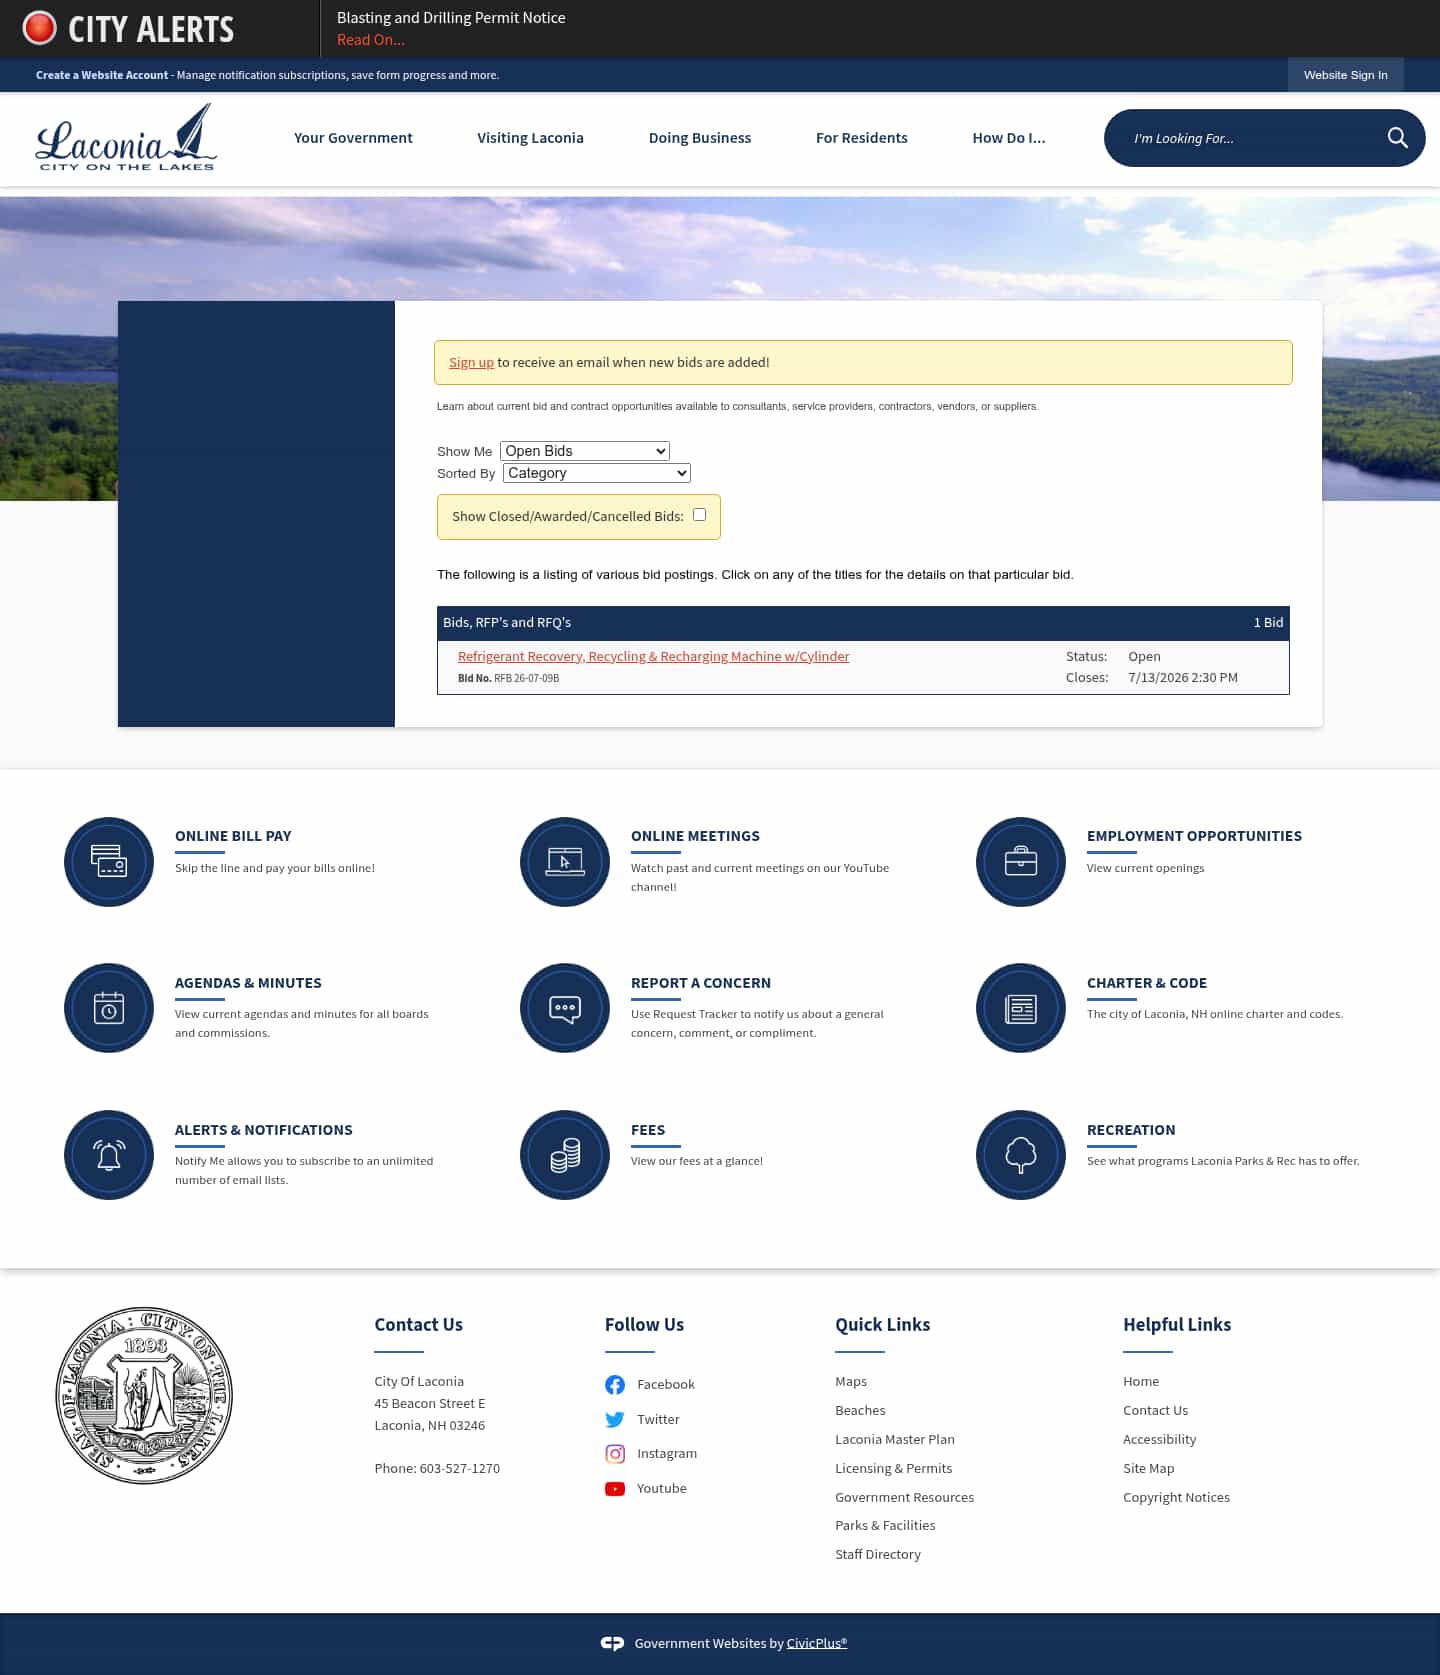Viewport: 1440px width, 1675px height.
Task: Click the Charter & Code document icon
Action: (x=1021, y=1008)
